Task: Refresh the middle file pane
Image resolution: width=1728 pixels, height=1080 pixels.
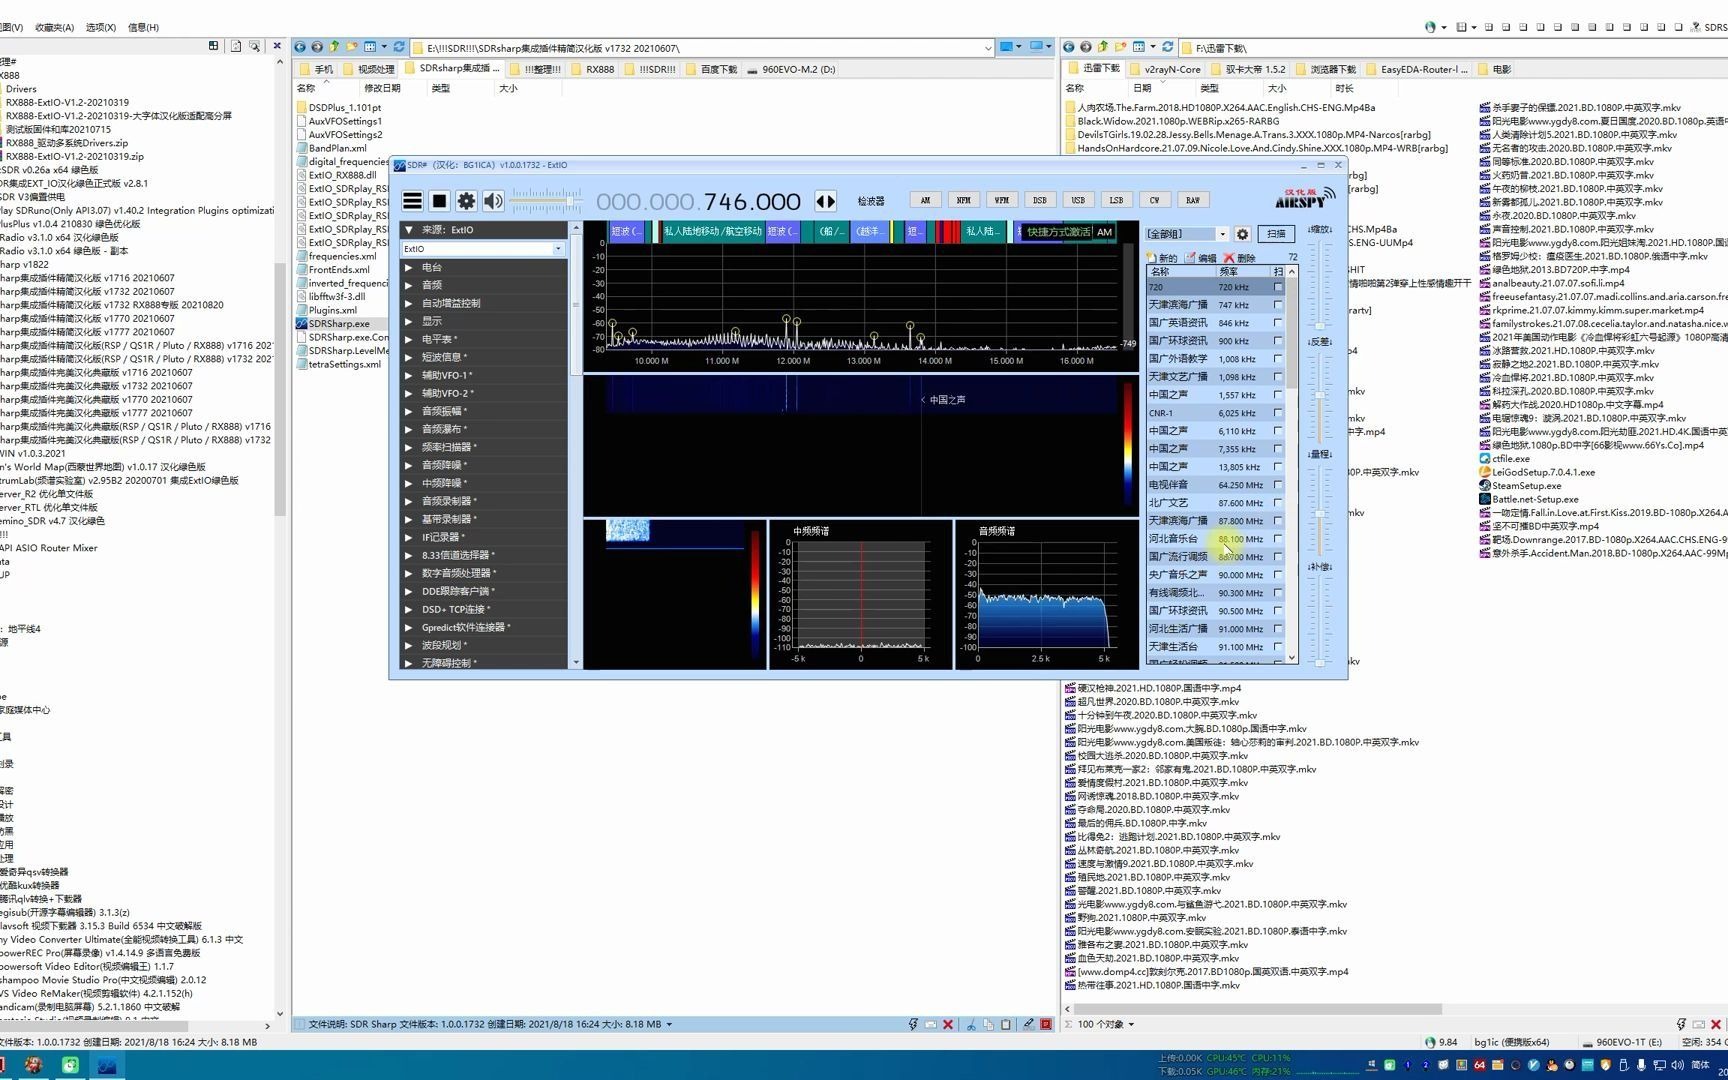Action: point(399,47)
